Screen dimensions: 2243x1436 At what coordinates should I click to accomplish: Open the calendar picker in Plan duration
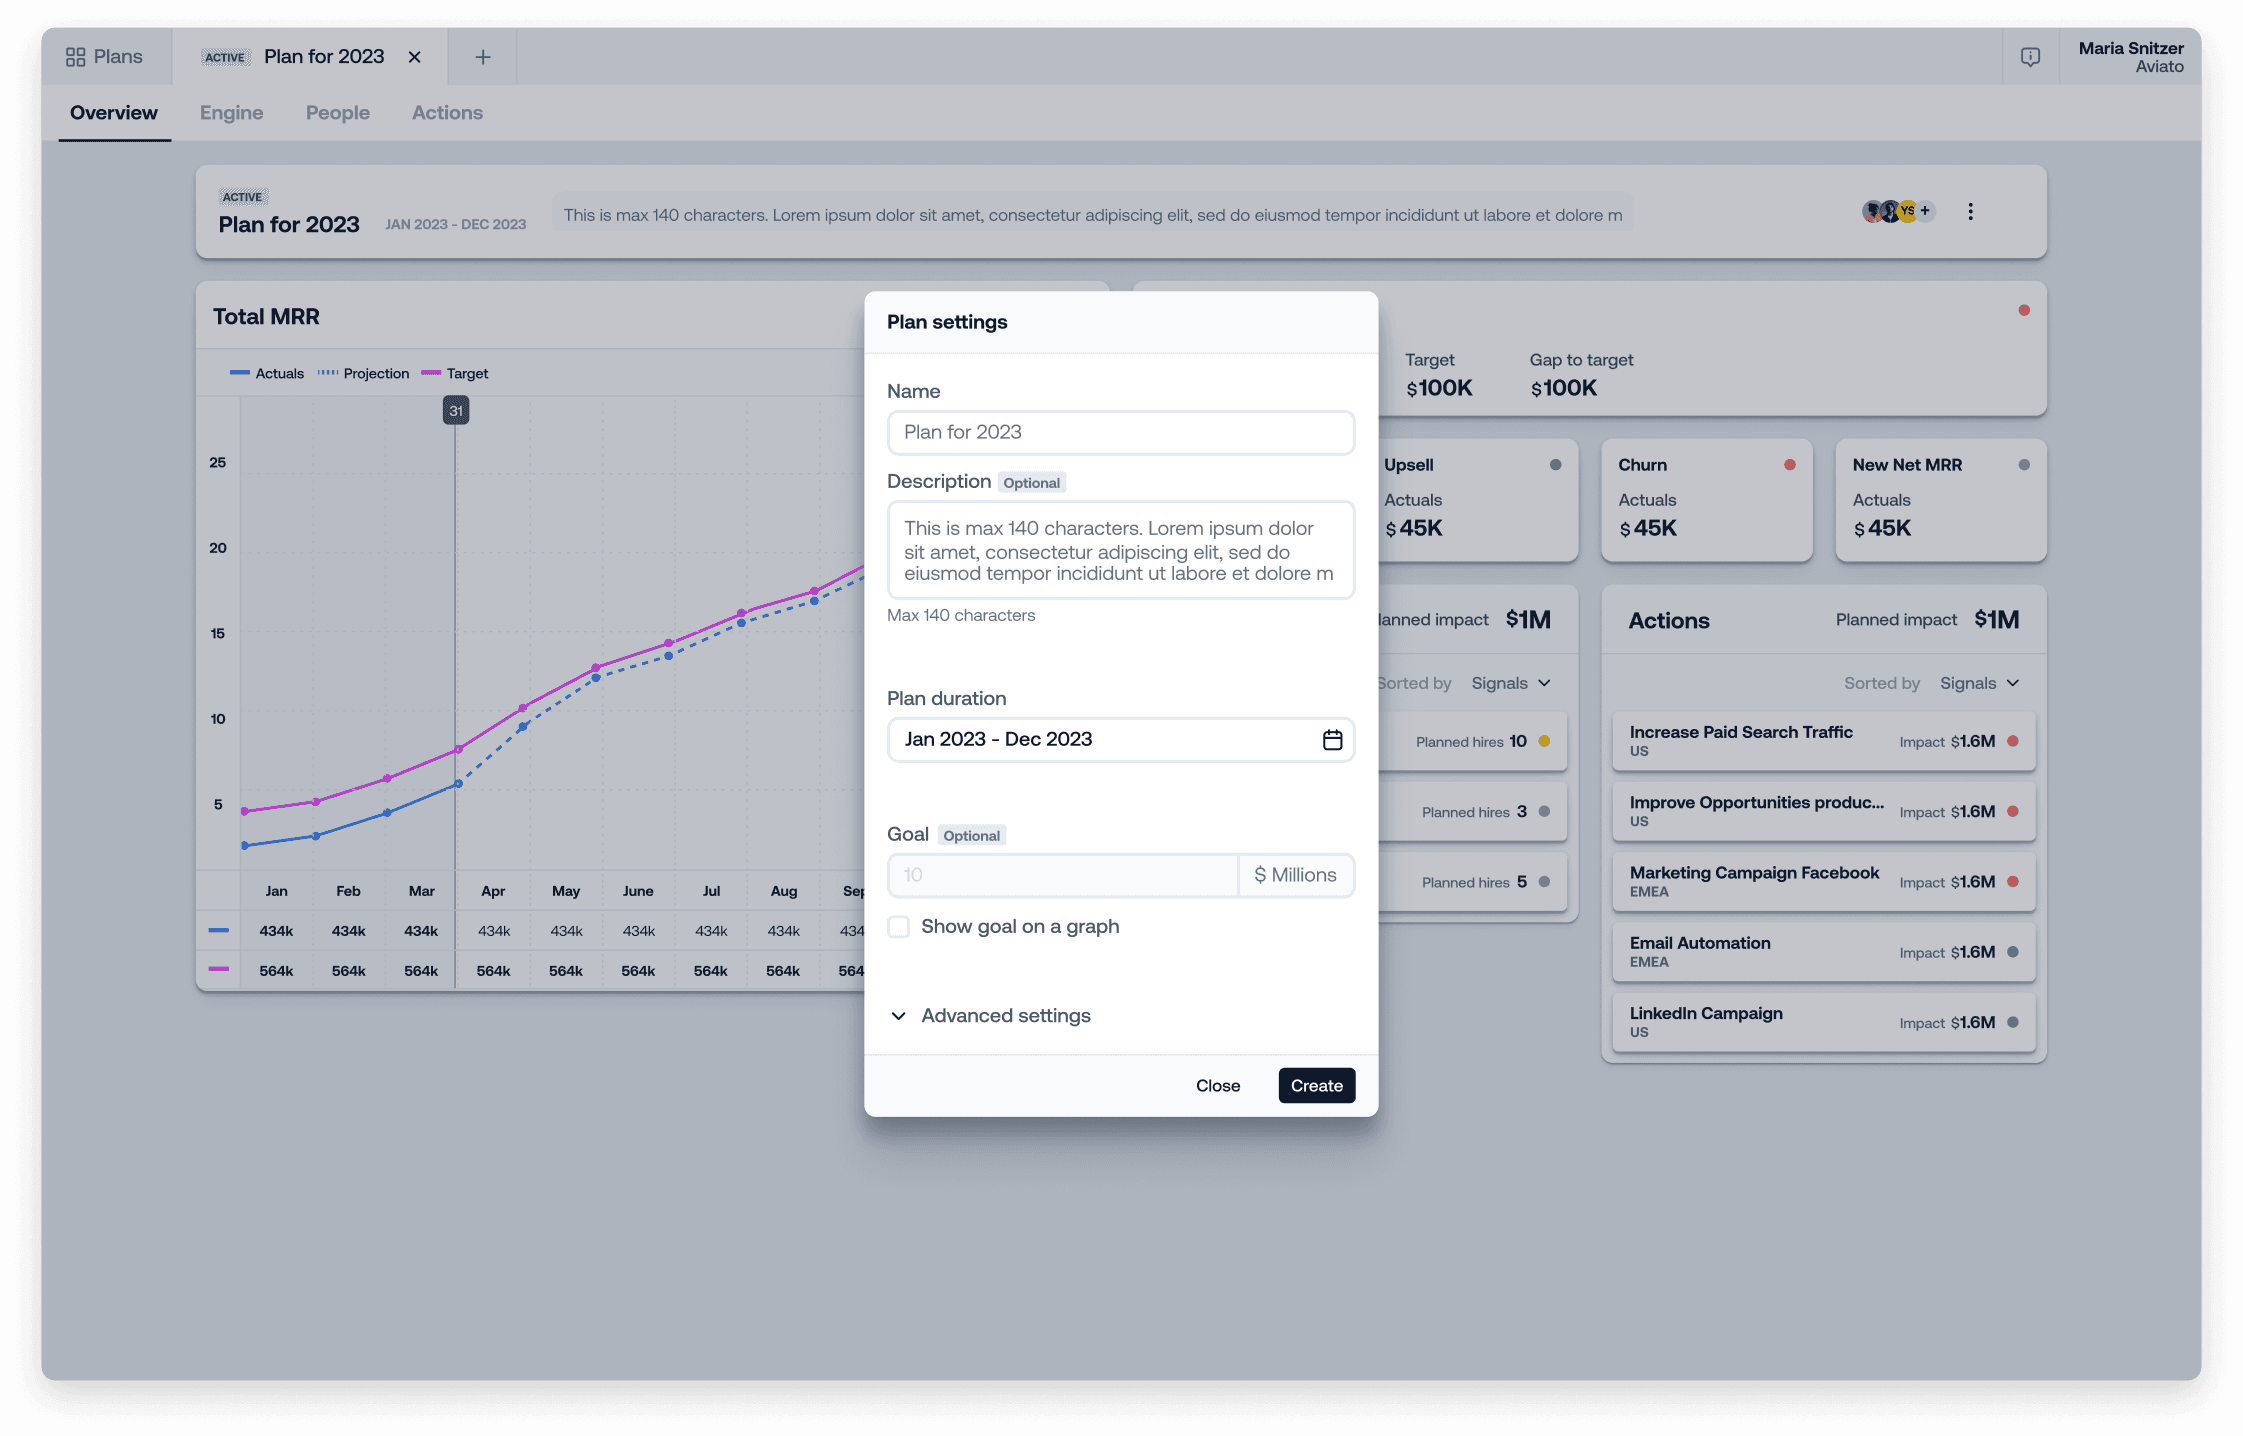(x=1332, y=740)
